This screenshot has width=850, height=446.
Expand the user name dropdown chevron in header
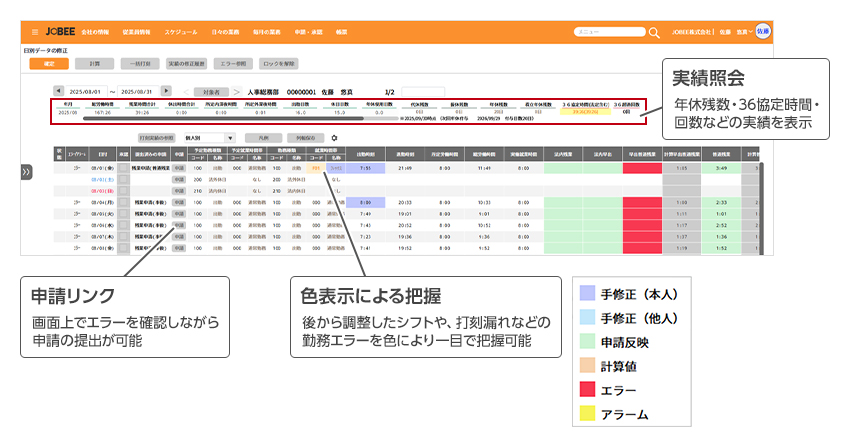(750, 32)
